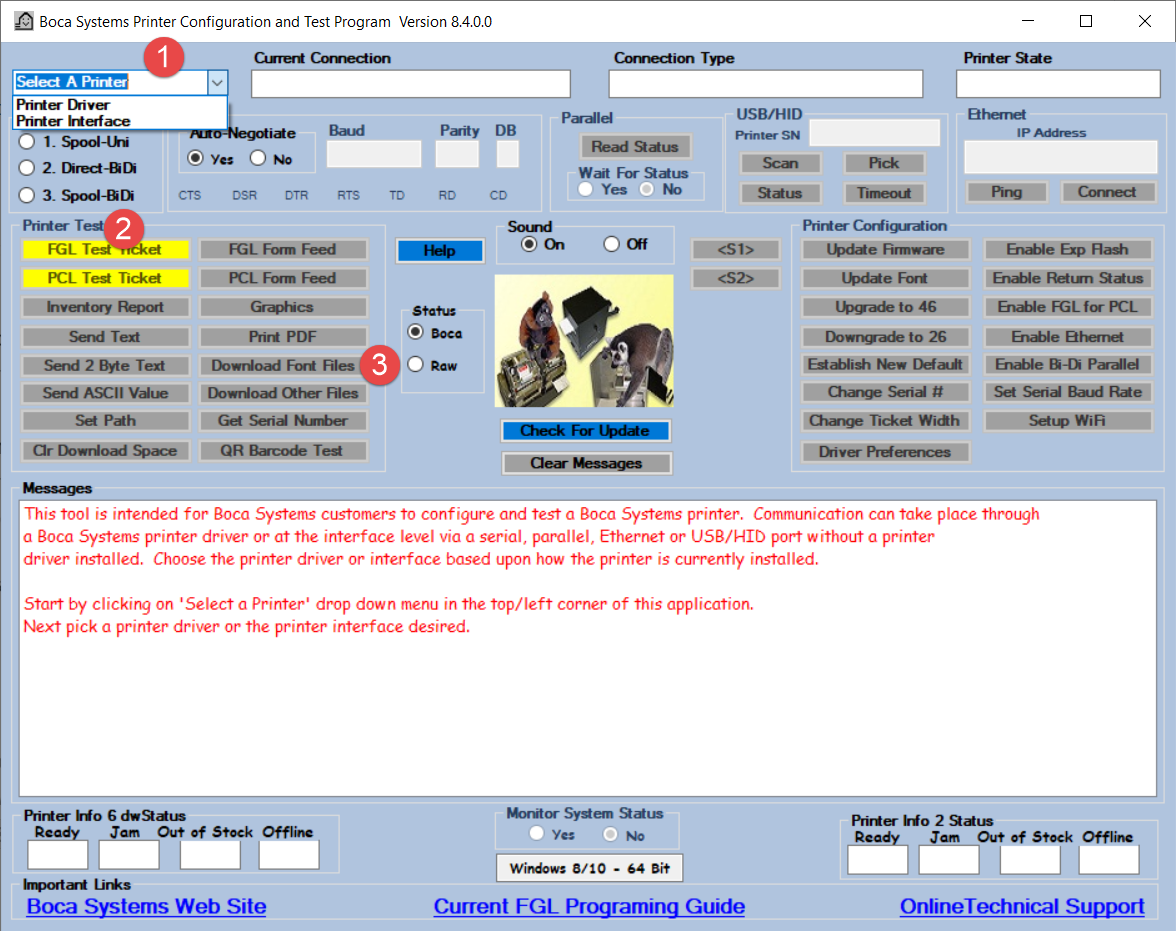Click Enable FGL for PCL button

1068,307
